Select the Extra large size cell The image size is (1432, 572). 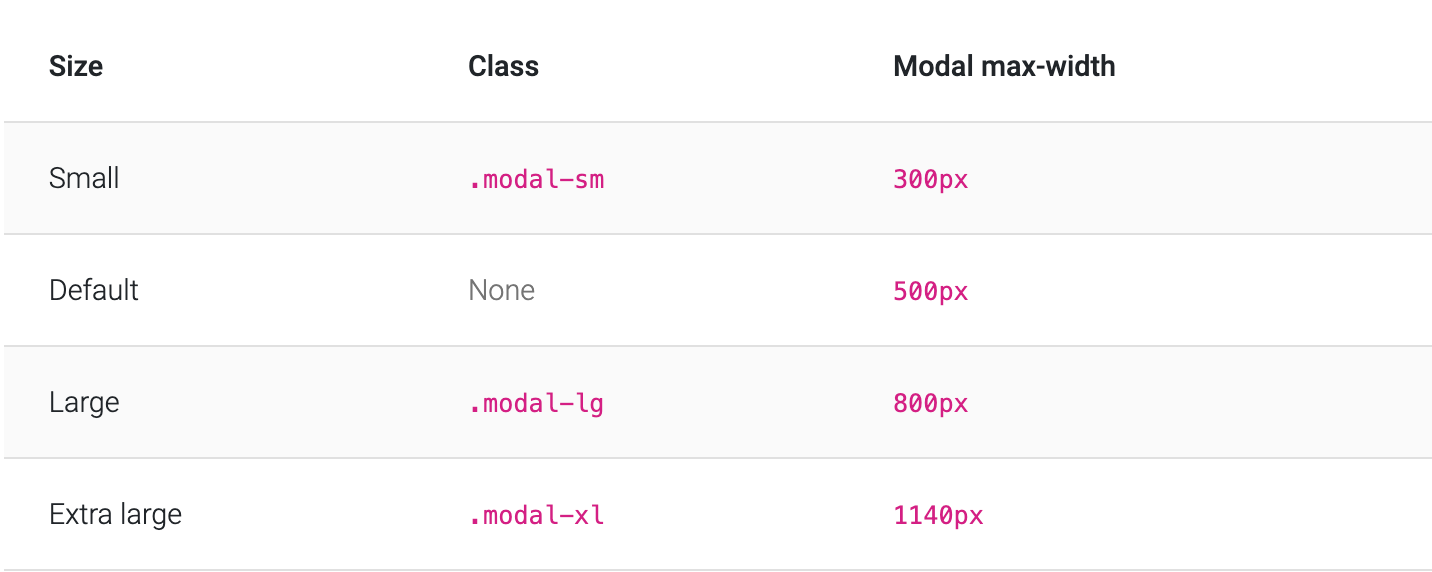pyautogui.click(x=115, y=514)
